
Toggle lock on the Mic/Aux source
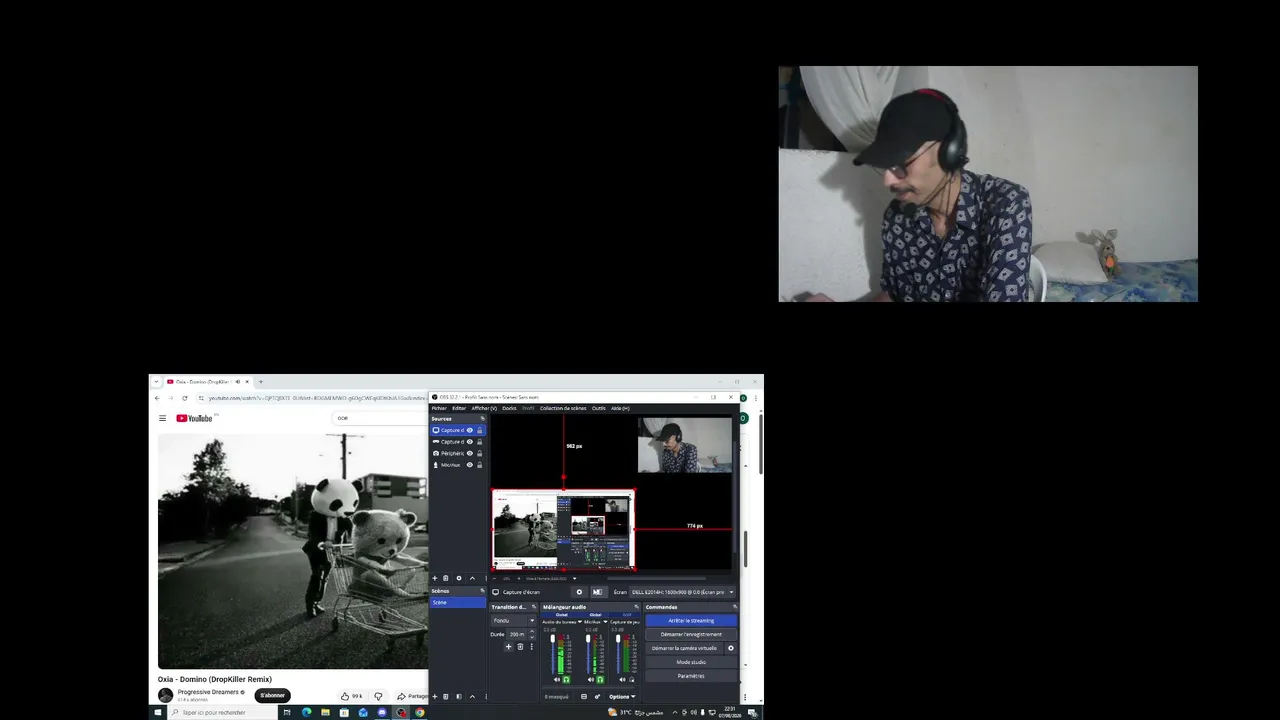480,465
